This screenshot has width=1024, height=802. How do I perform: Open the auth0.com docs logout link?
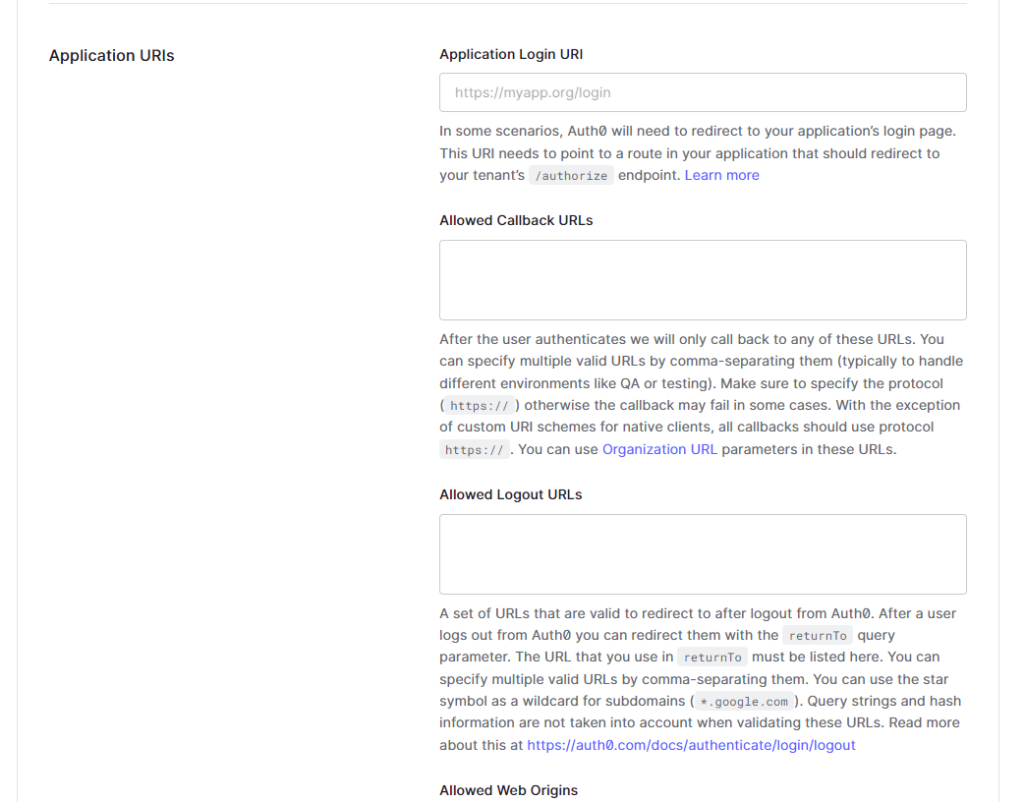pos(691,745)
